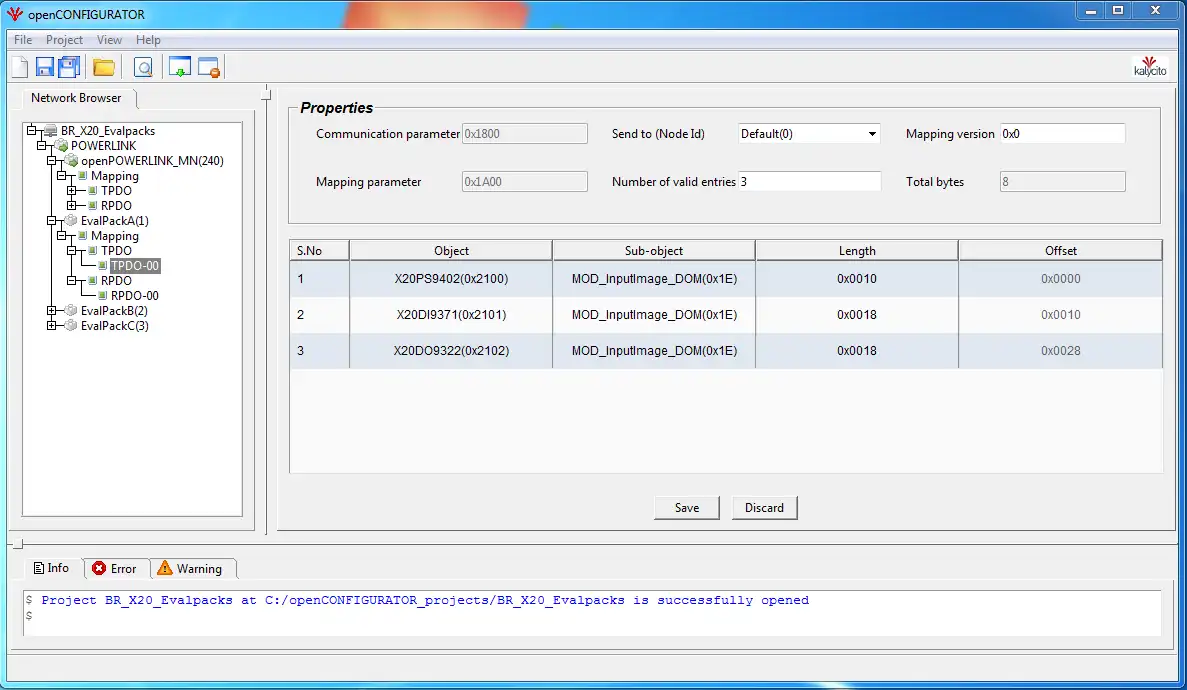The height and width of the screenshot is (690, 1187).
Task: Collapse Mapping under openPOWERLINK_MN(240)
Action: click(61, 176)
